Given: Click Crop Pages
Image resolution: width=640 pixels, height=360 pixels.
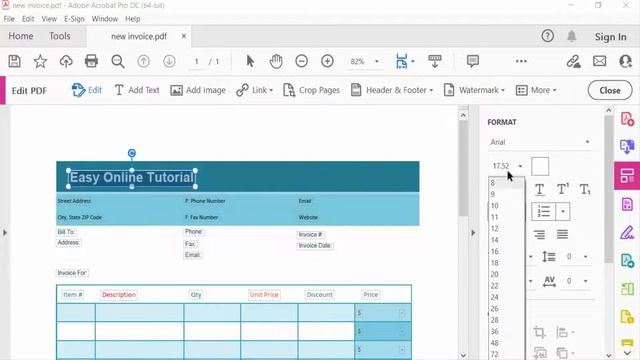Looking at the screenshot, I should (x=311, y=90).
